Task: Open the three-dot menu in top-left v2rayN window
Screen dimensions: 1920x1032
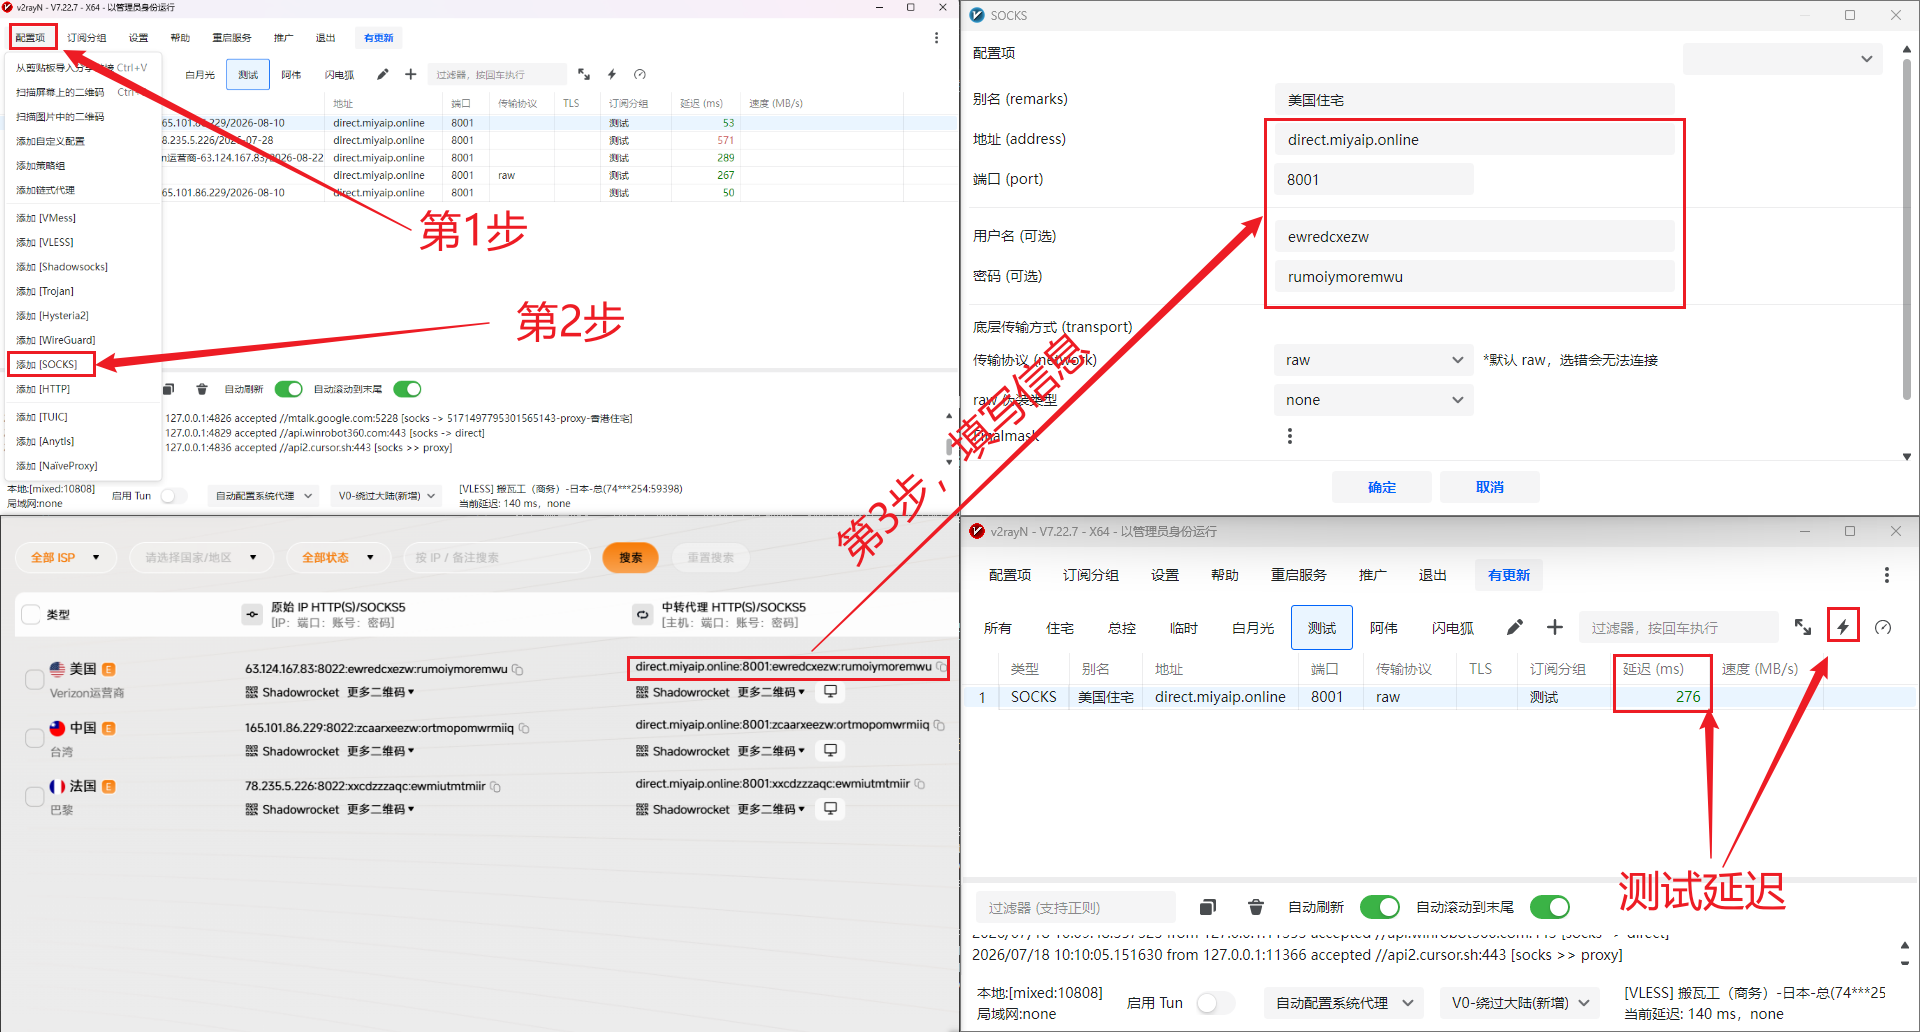Action: click(936, 38)
